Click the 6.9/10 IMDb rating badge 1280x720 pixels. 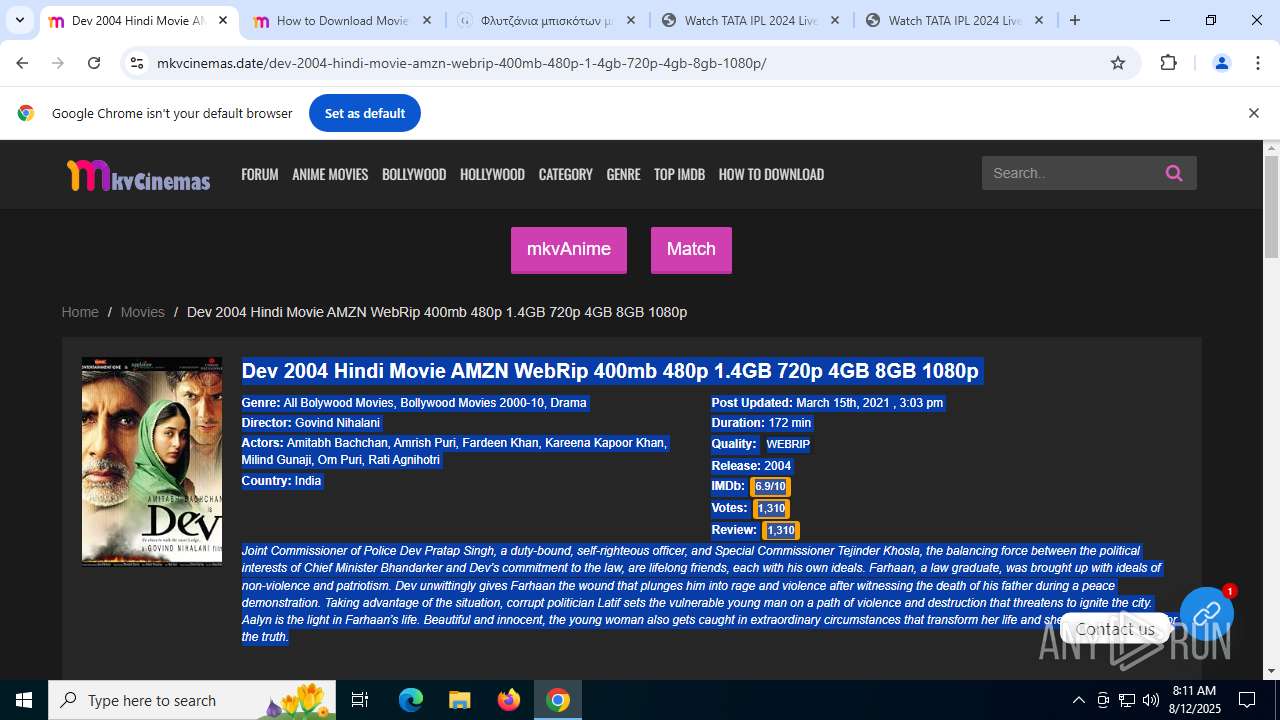(x=770, y=487)
